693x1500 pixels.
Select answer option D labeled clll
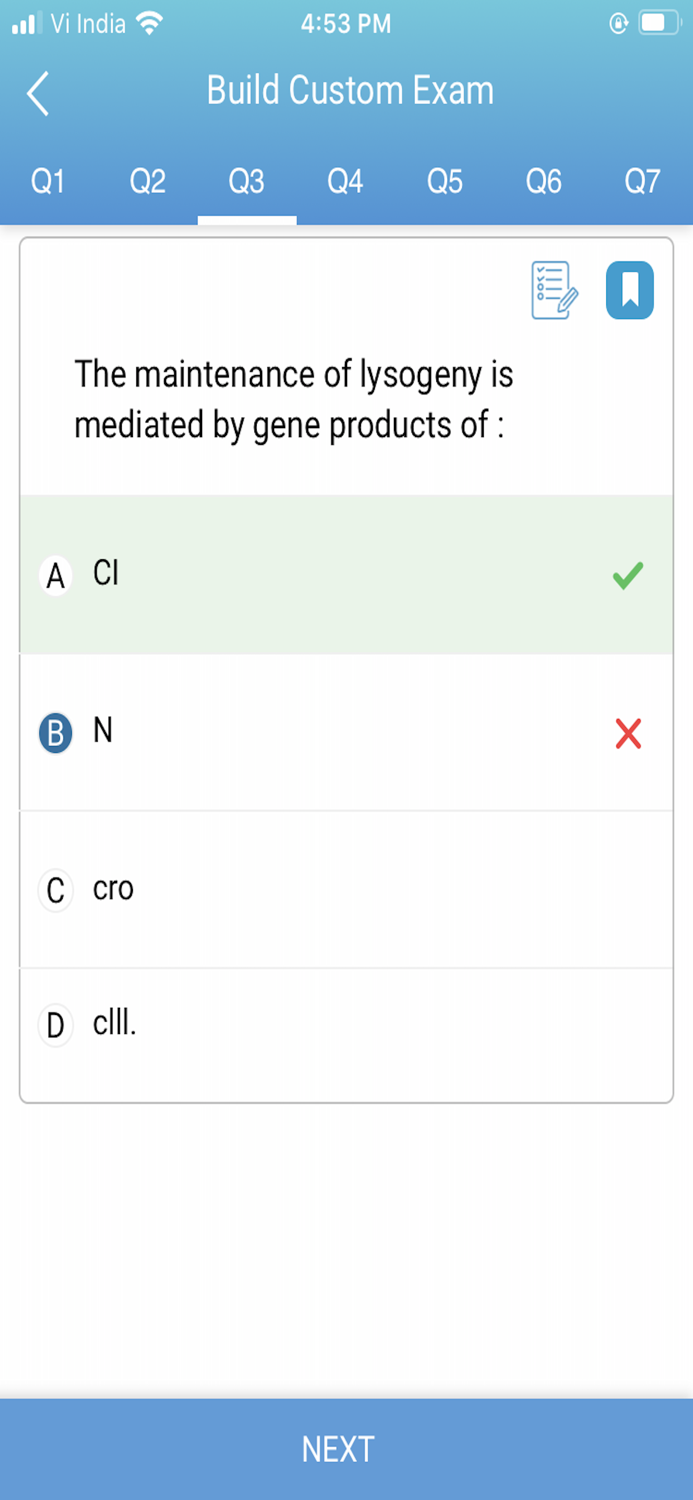[x=300, y=1023]
